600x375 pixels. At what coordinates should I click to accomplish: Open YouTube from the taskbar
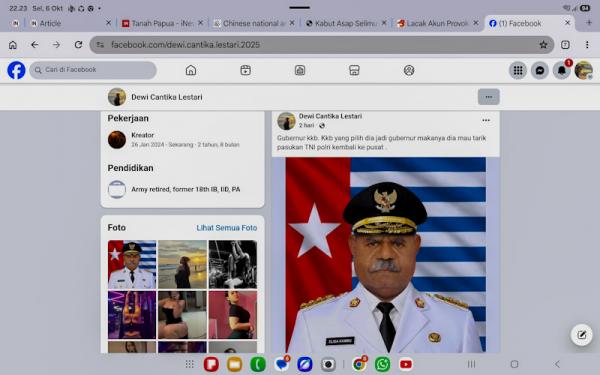(406, 364)
